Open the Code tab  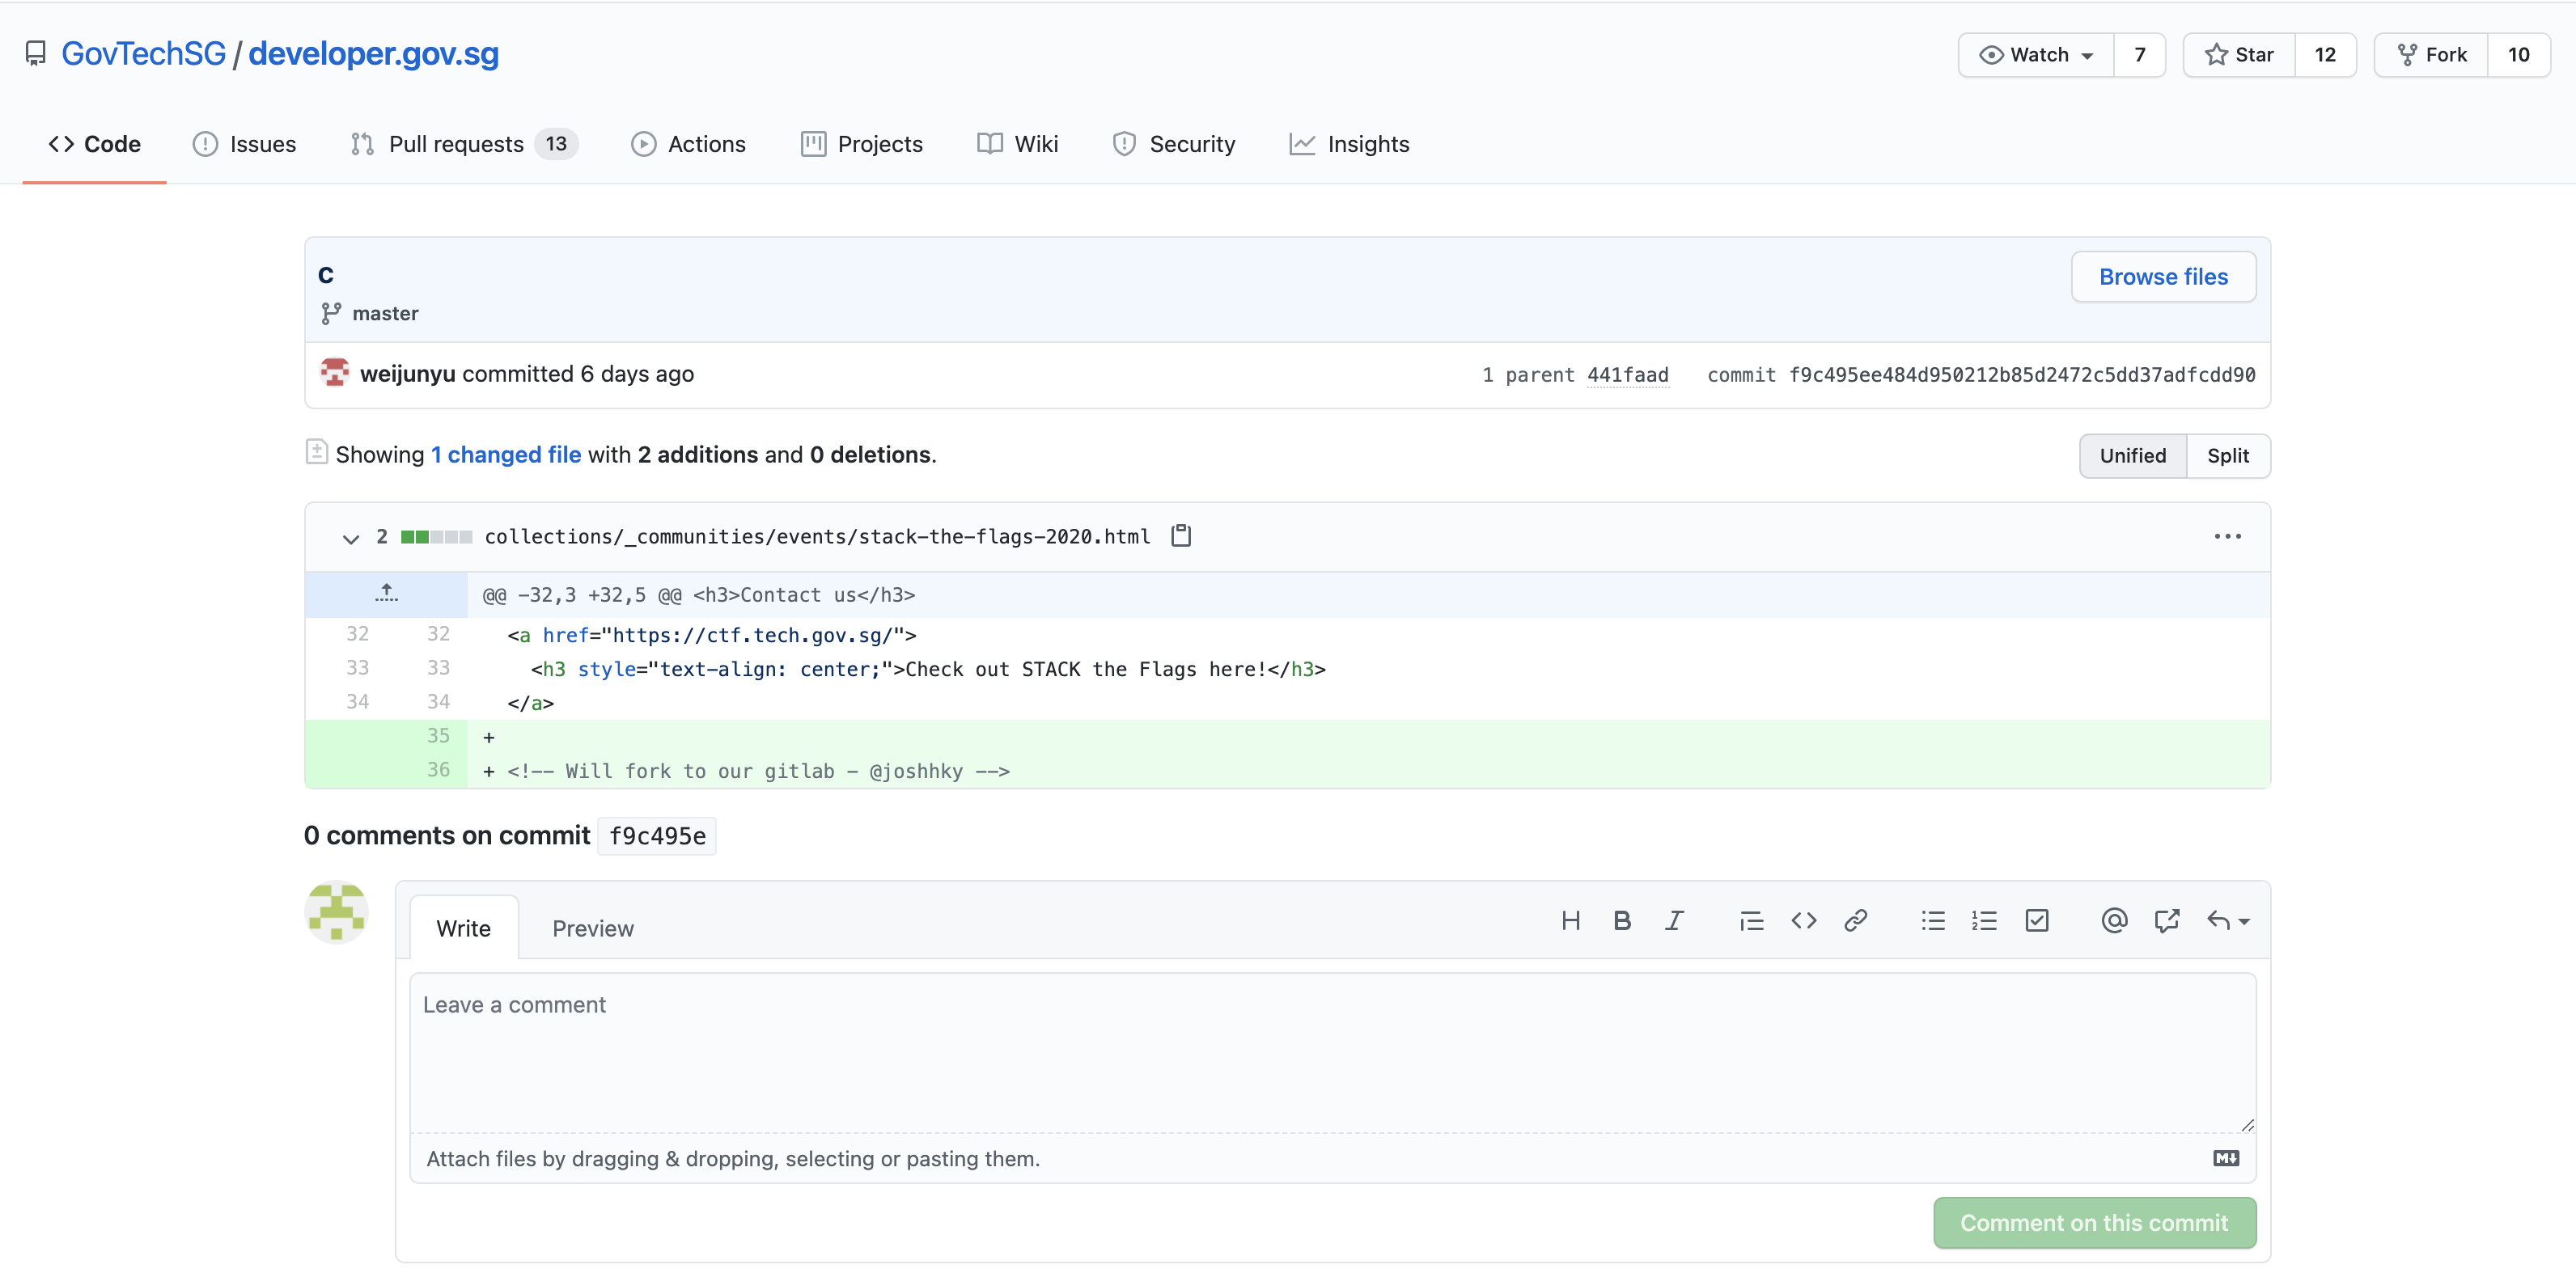(x=94, y=144)
